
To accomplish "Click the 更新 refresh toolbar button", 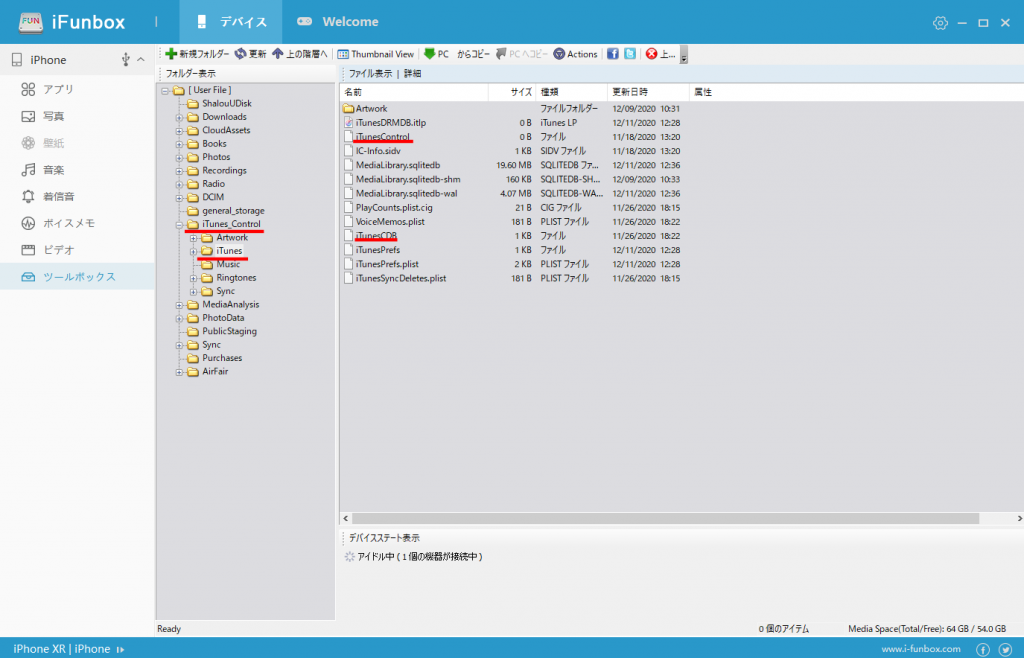I will (250, 54).
